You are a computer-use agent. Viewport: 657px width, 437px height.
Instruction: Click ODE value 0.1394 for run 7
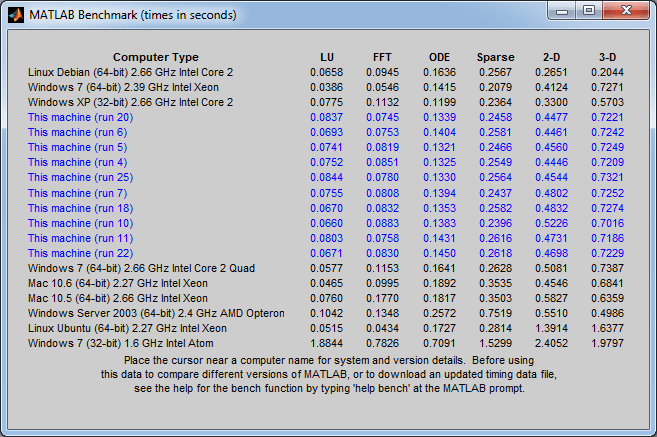(439, 193)
